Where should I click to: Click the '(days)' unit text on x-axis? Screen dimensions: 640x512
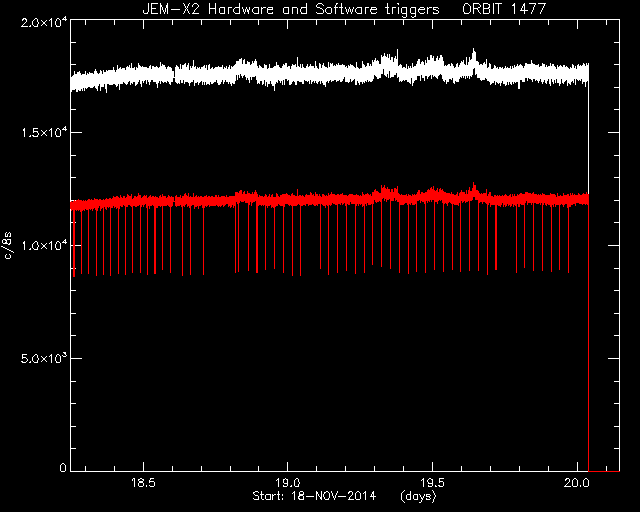point(418,496)
